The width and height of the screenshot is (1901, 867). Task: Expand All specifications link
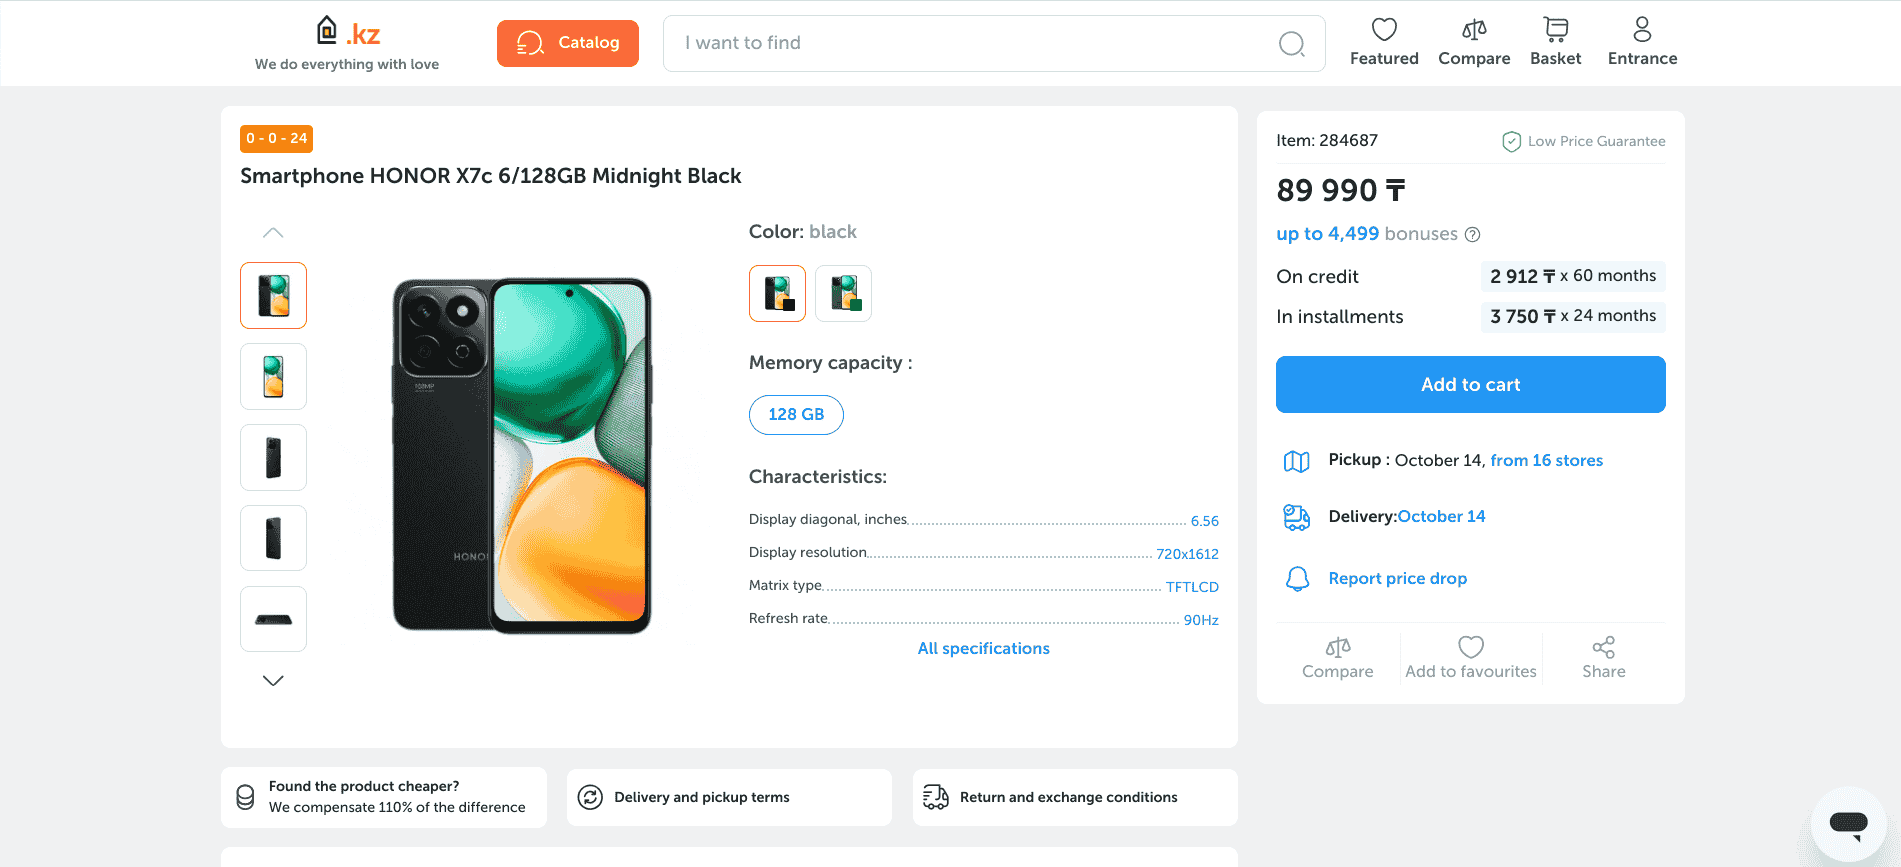(983, 649)
